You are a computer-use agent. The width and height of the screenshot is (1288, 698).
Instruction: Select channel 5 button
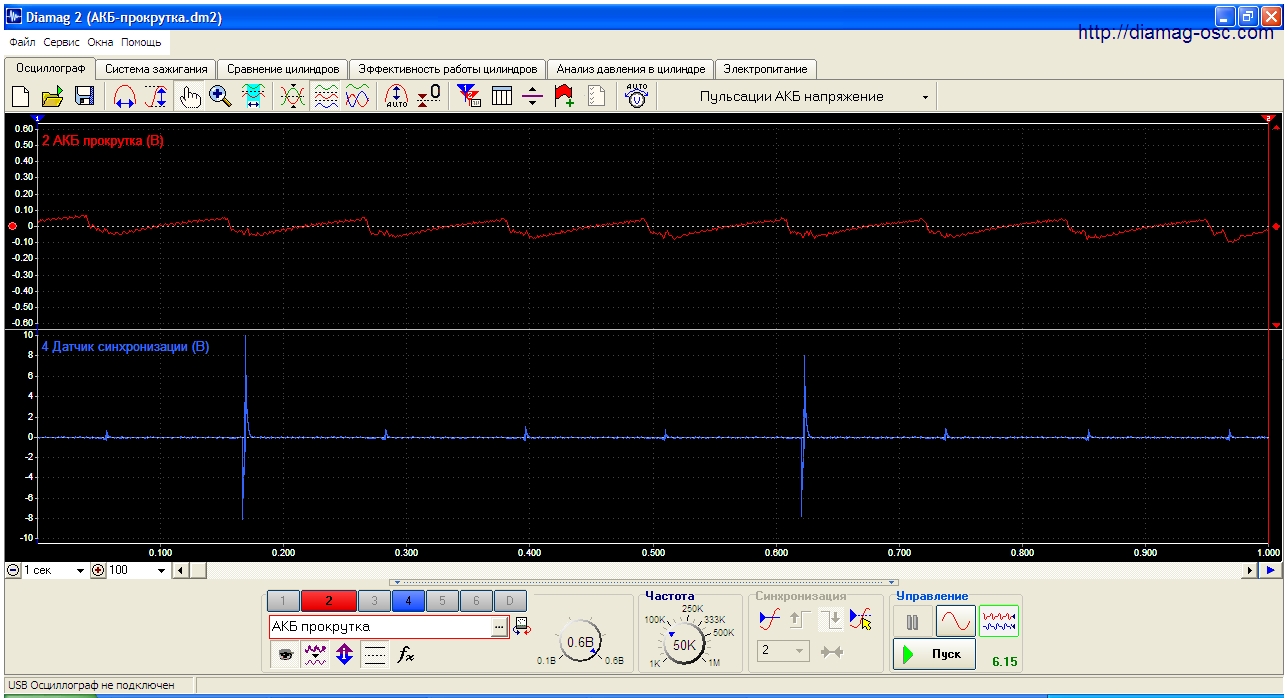(x=443, y=601)
